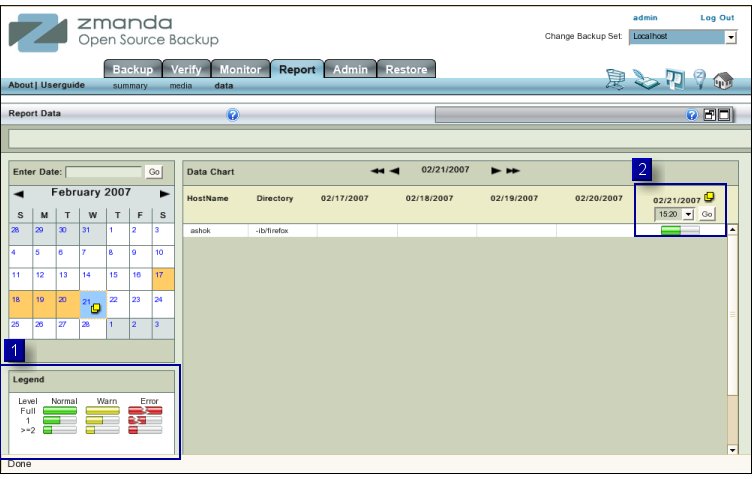Select February 18 in calendar
752x479 pixels.
pyautogui.click(x=21, y=304)
